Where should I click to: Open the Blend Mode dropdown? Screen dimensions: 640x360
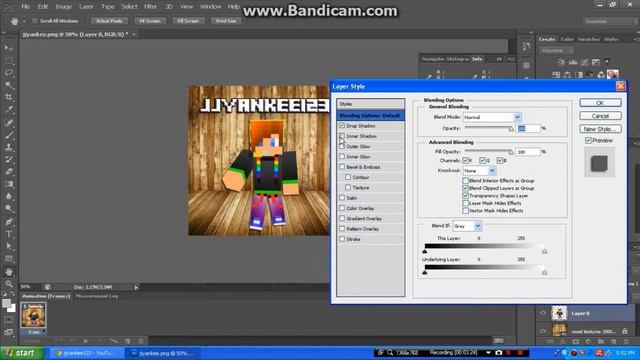pyautogui.click(x=517, y=117)
